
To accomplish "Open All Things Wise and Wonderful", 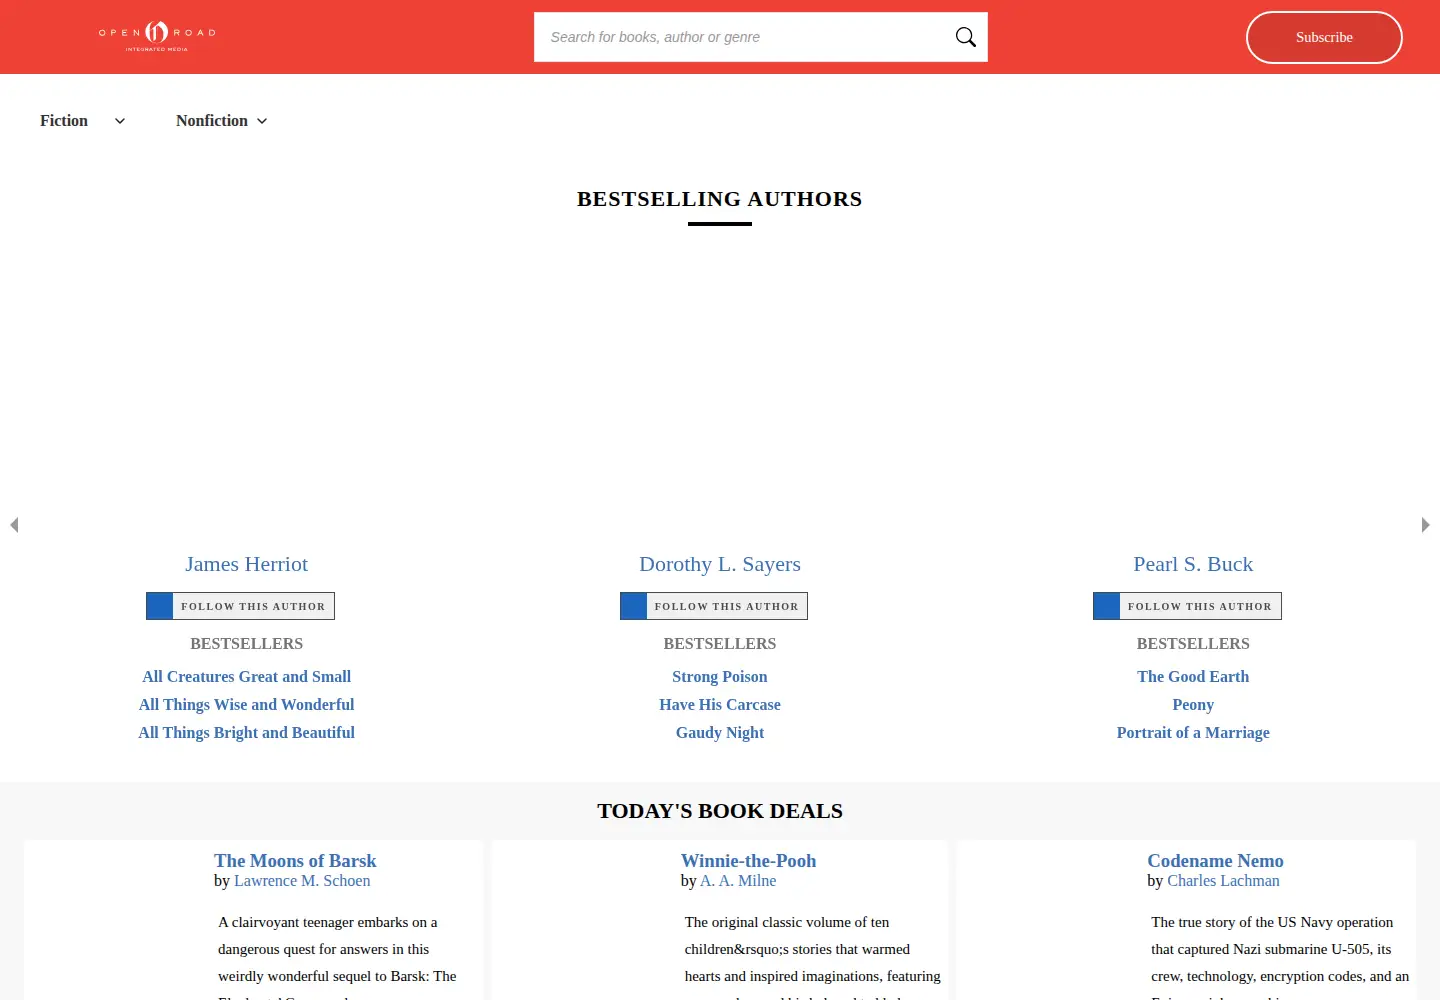I will pos(247,705).
